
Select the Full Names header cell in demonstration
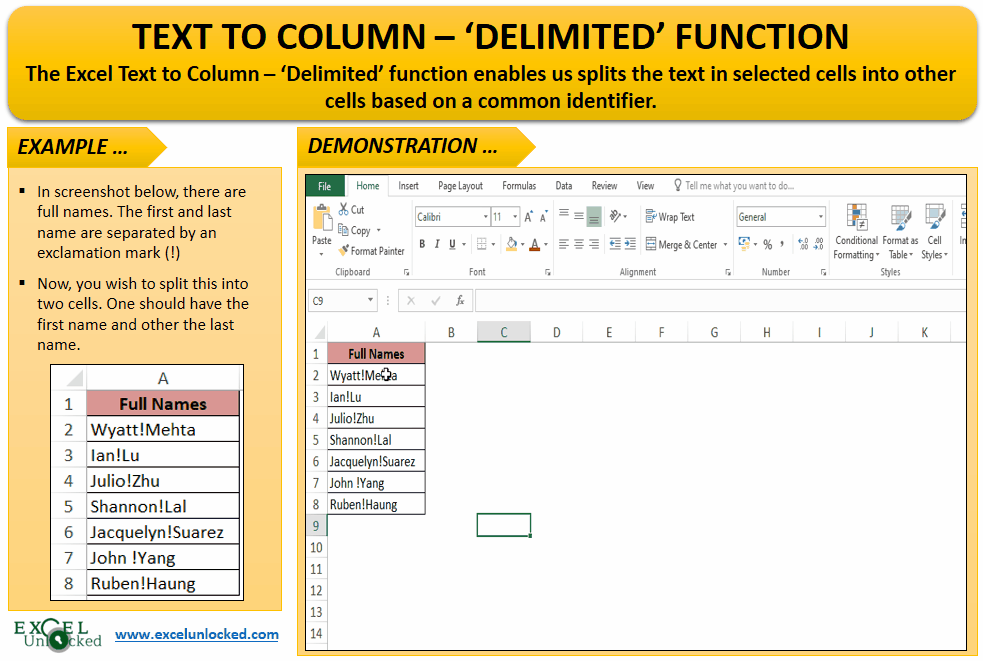pos(376,354)
